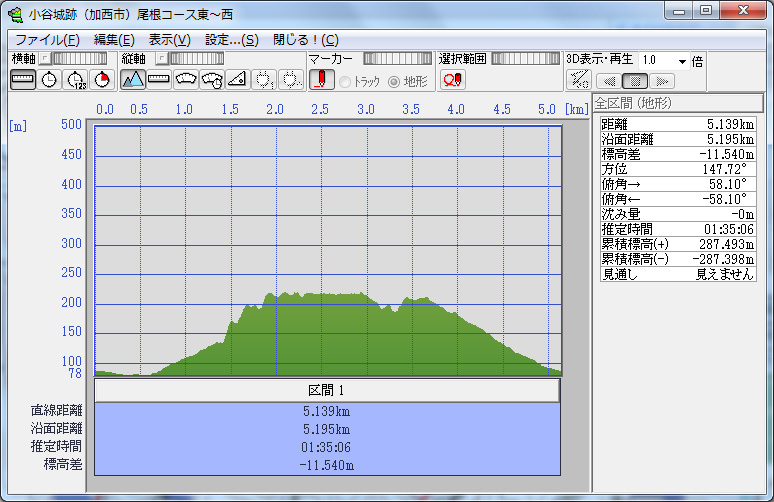This screenshot has width=774, height=502.
Task: Click the 方位 147.72° row
Action: (678, 169)
